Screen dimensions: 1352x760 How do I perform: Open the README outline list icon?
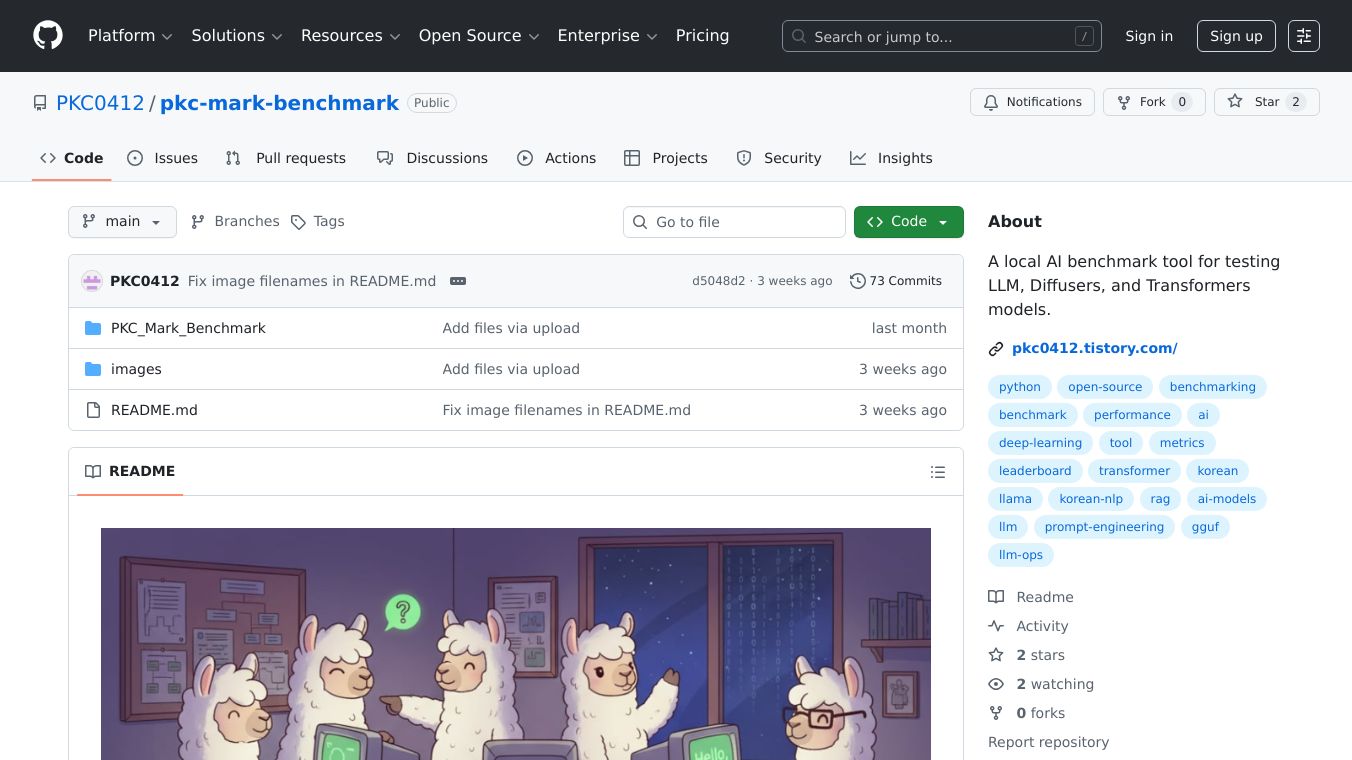point(938,472)
